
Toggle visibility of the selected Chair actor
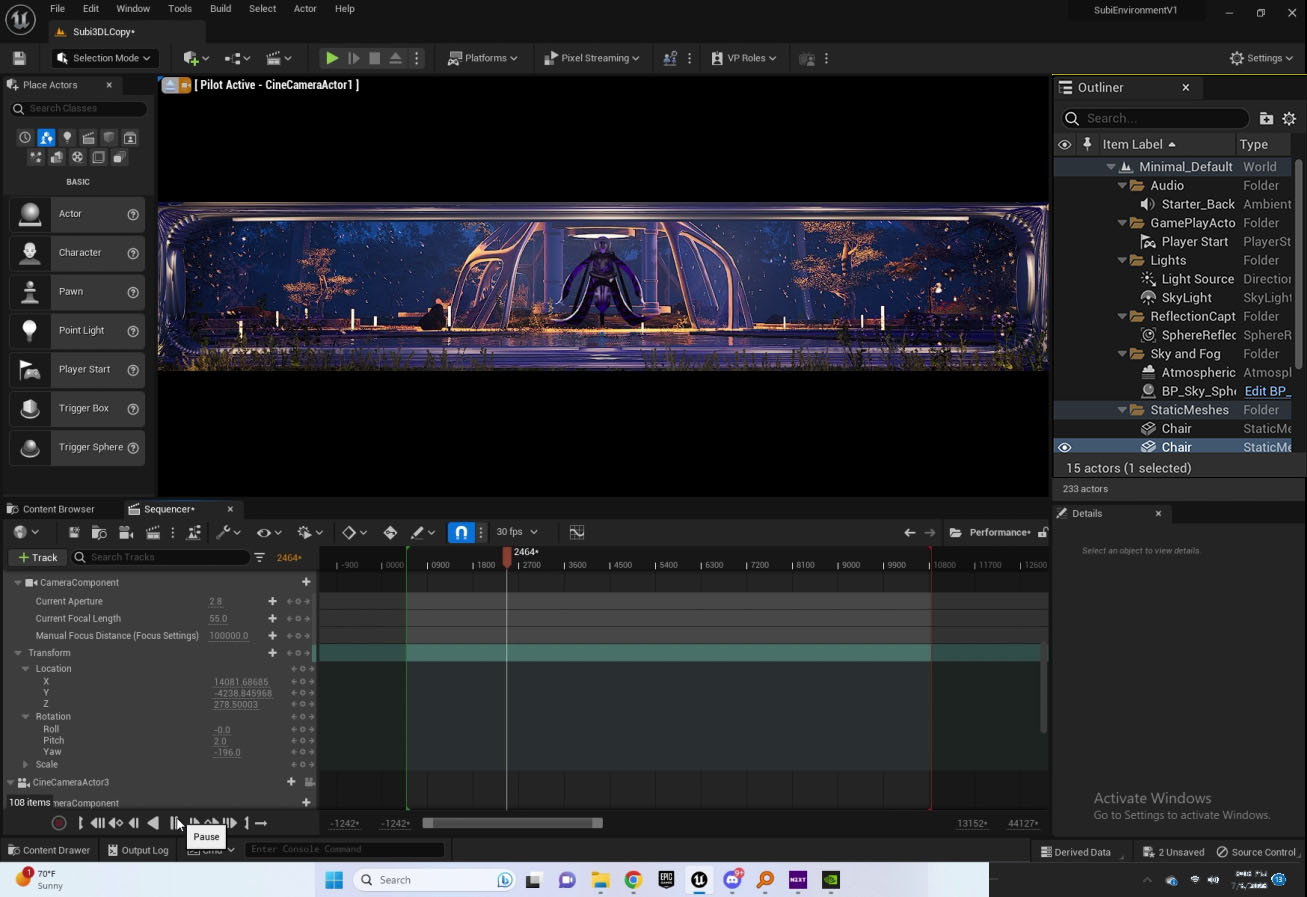(1064, 447)
